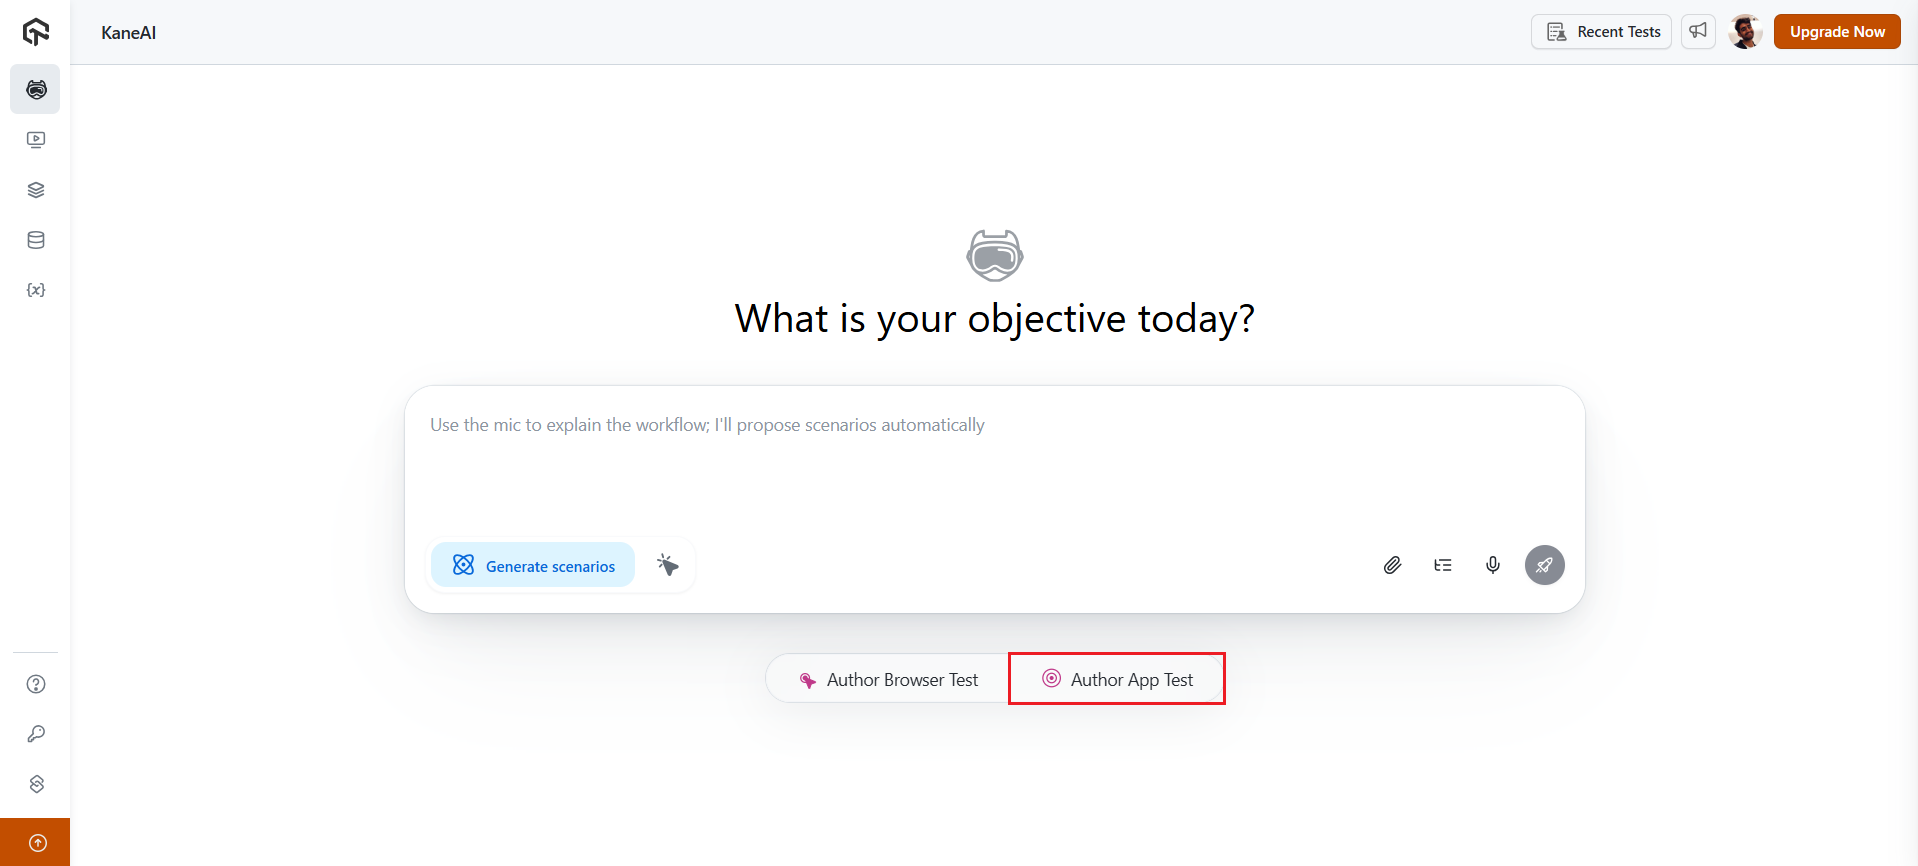Click the attach file paperclip icon
Screen dimensions: 1918x866
coord(1392,565)
